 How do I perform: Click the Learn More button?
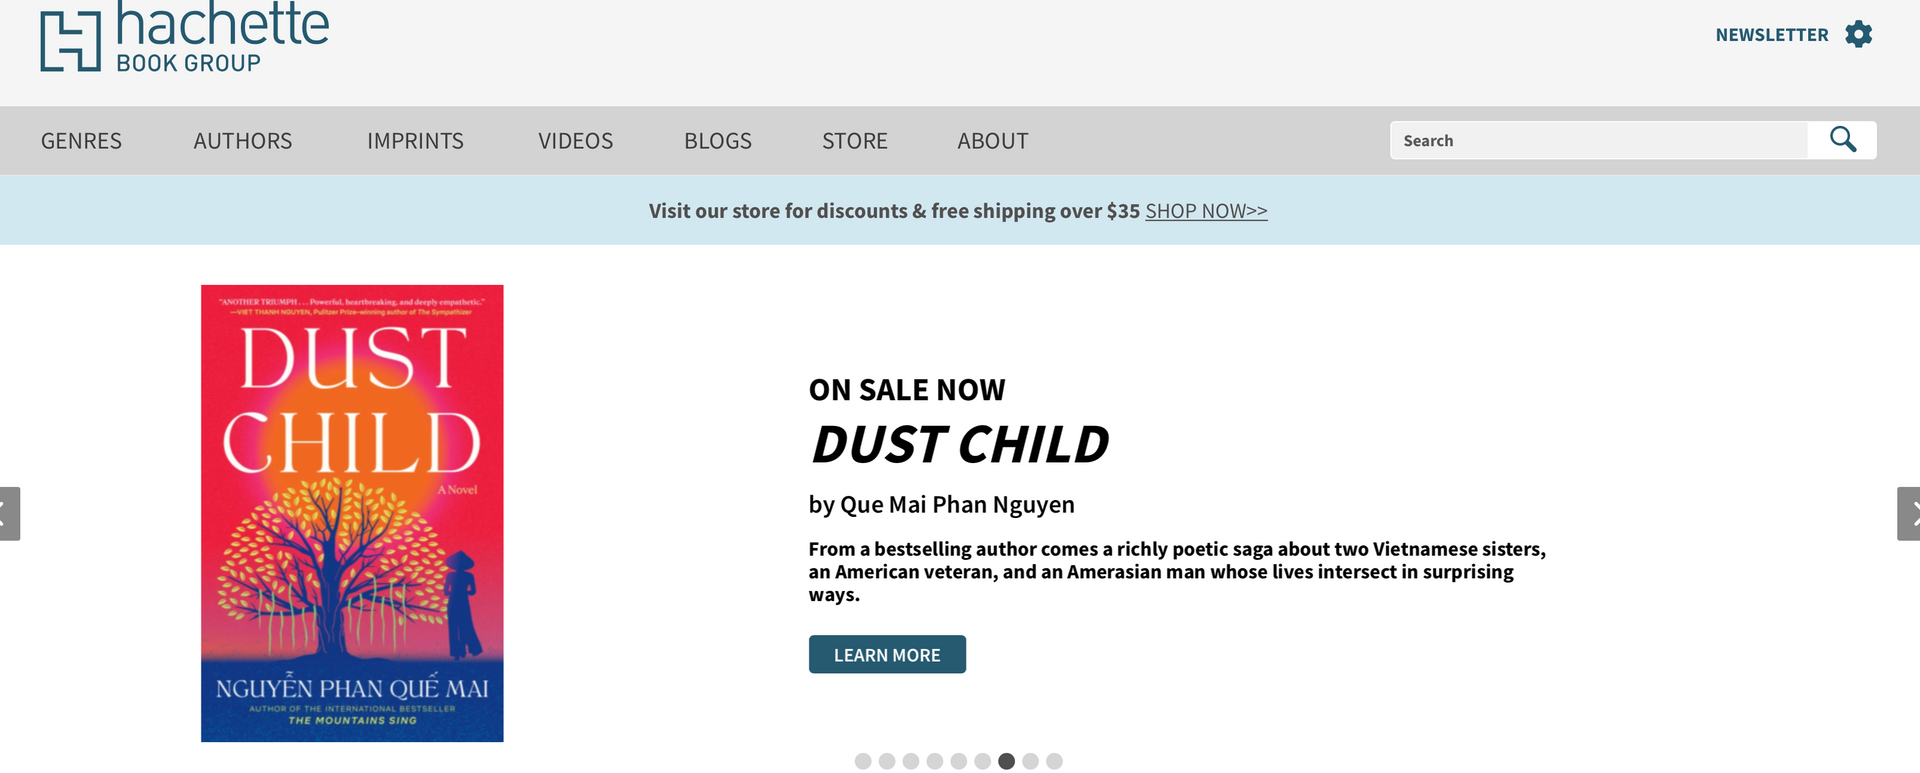pyautogui.click(x=887, y=655)
